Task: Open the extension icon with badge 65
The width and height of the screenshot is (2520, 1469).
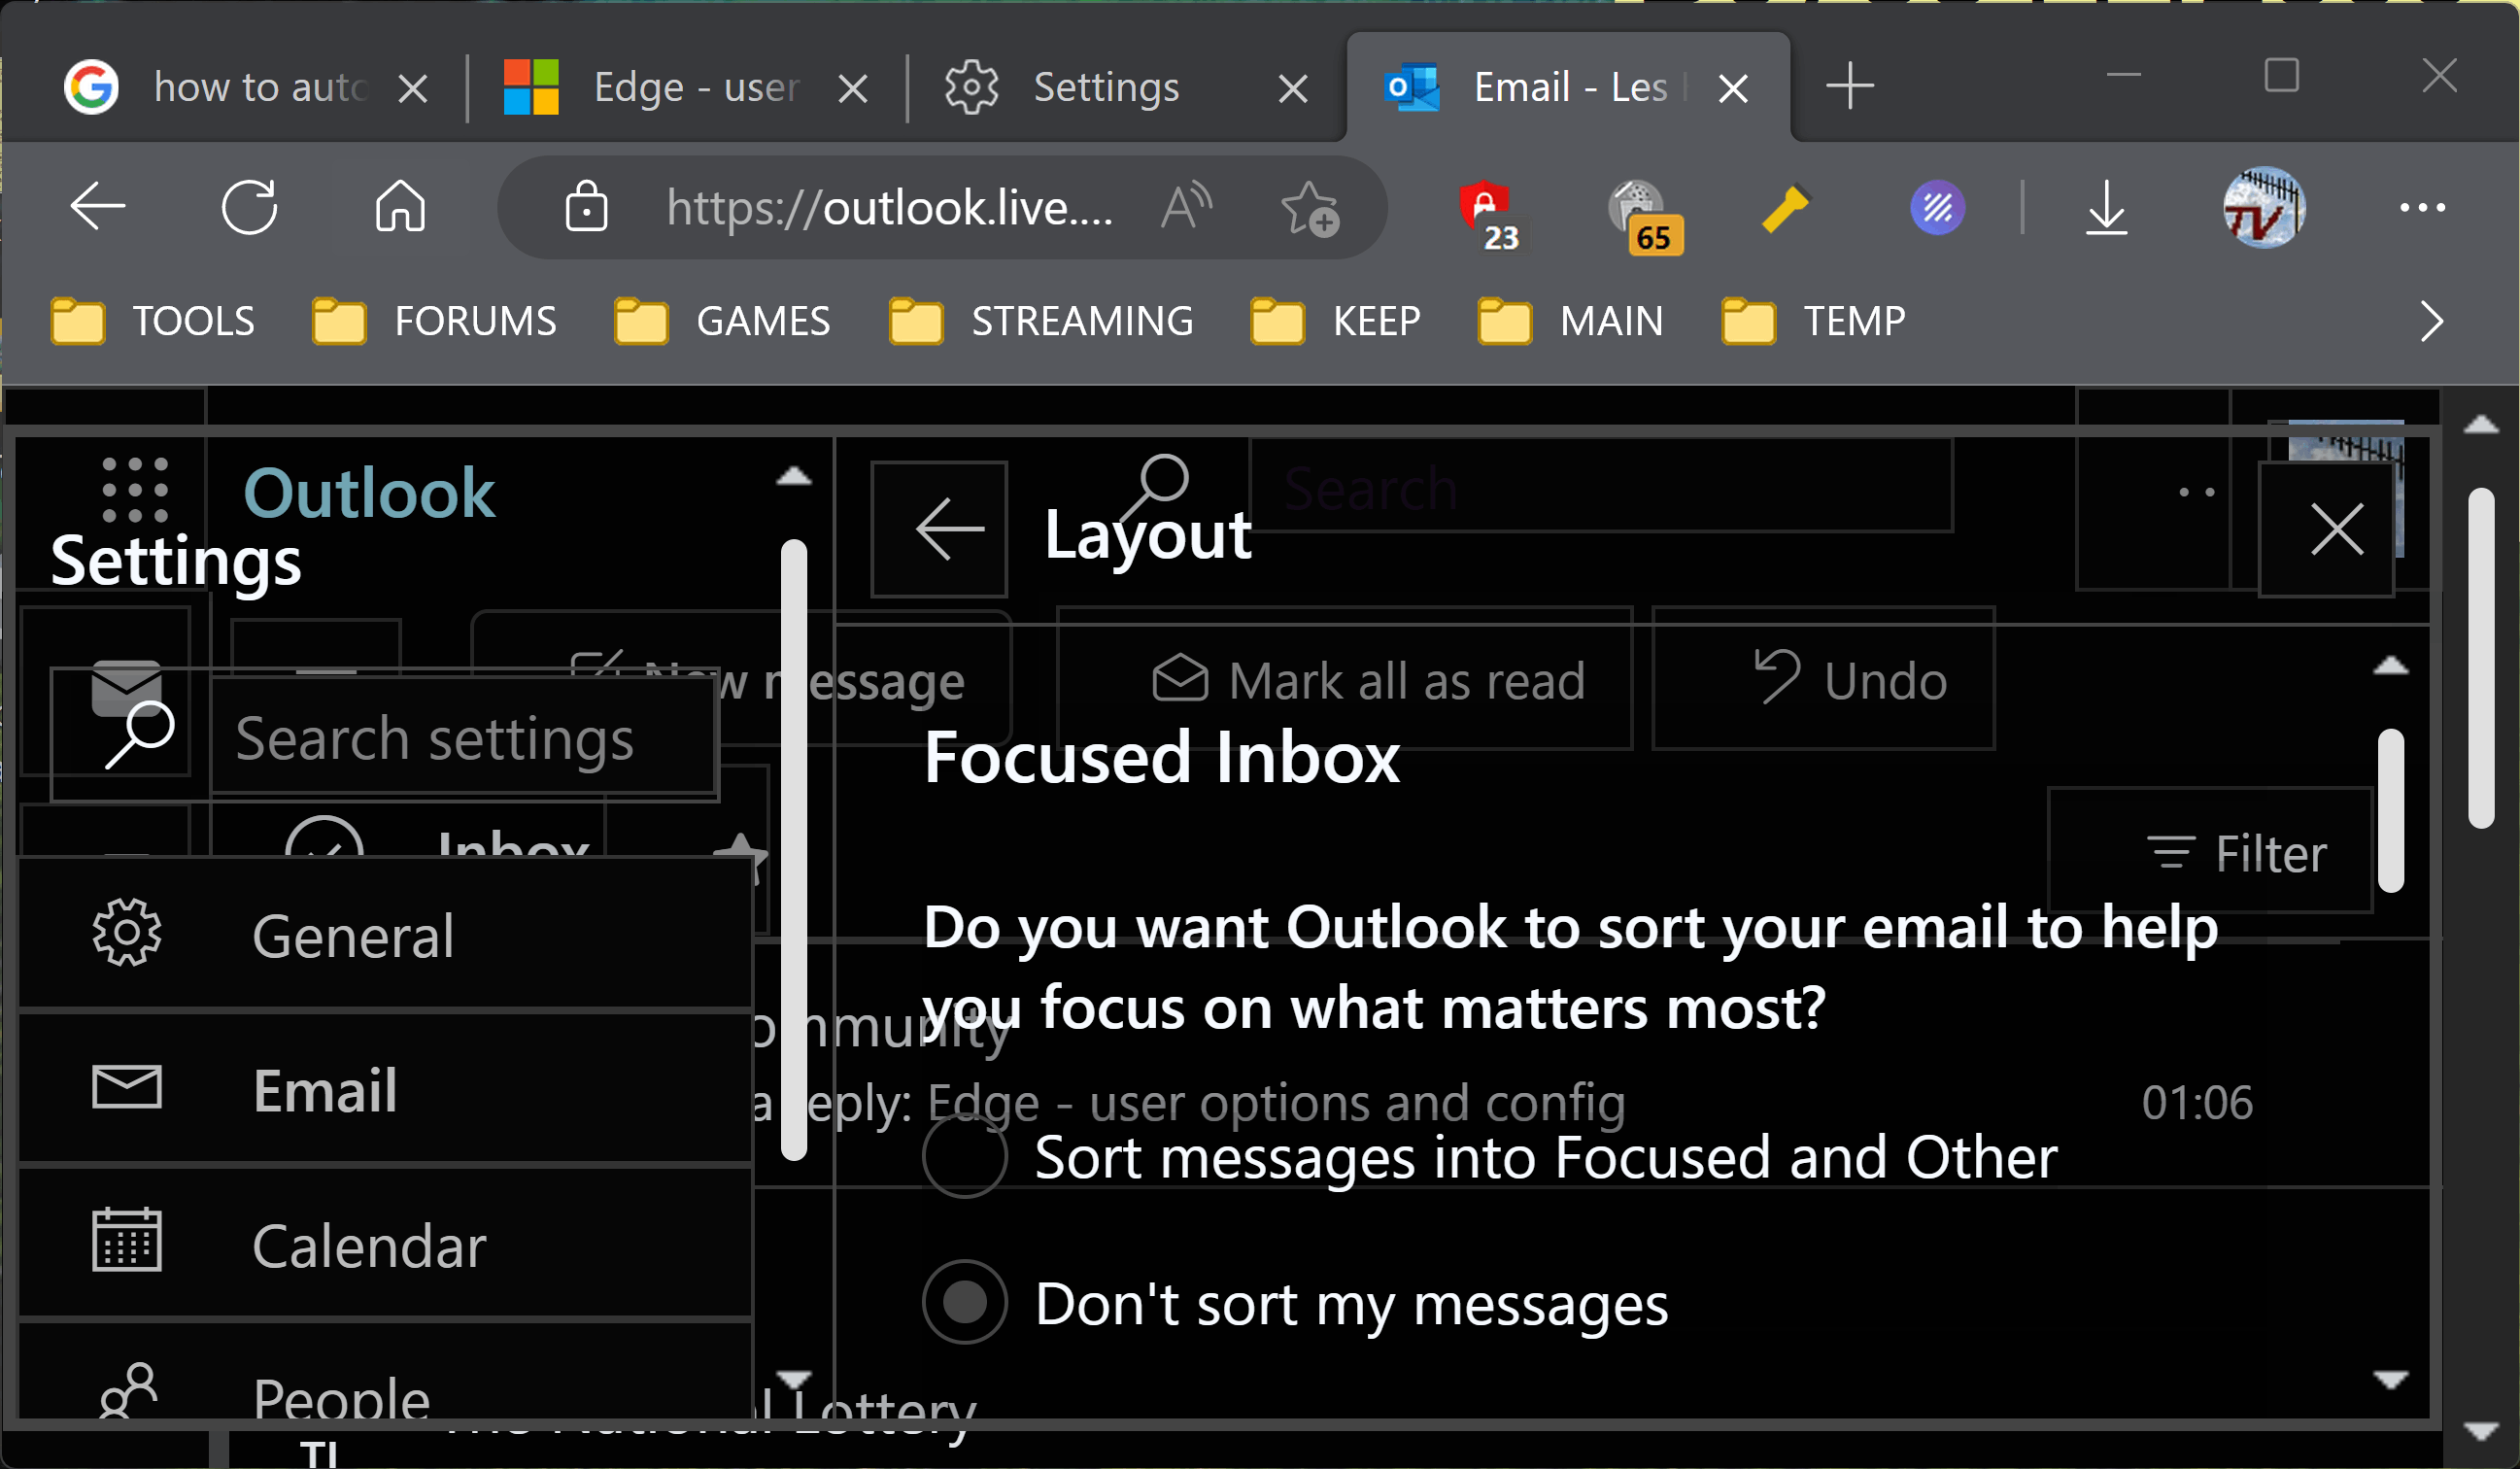Action: tap(1644, 216)
